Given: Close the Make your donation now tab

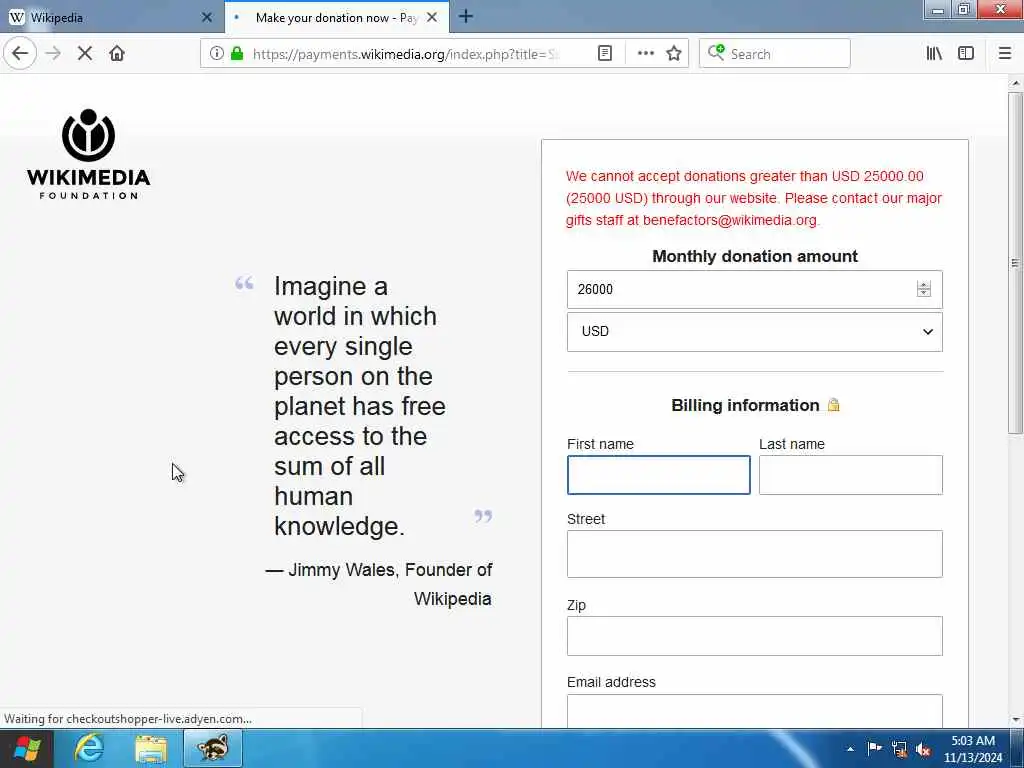Looking at the screenshot, I should [x=432, y=18].
